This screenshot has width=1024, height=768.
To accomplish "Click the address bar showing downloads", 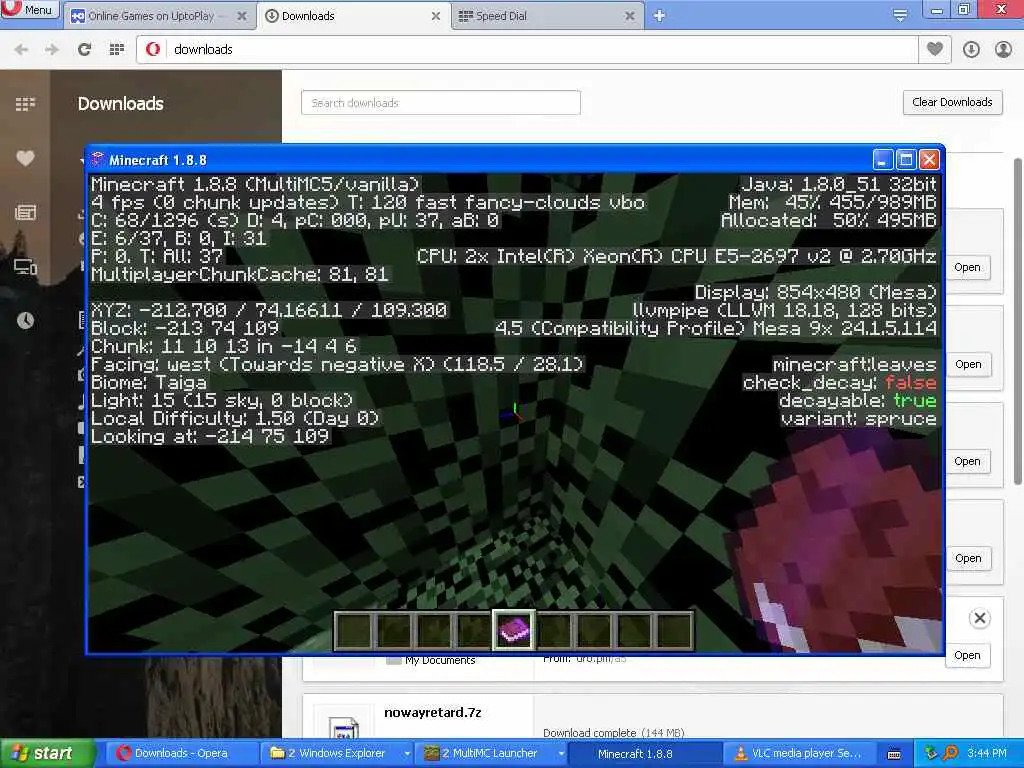I will click(x=528, y=50).
